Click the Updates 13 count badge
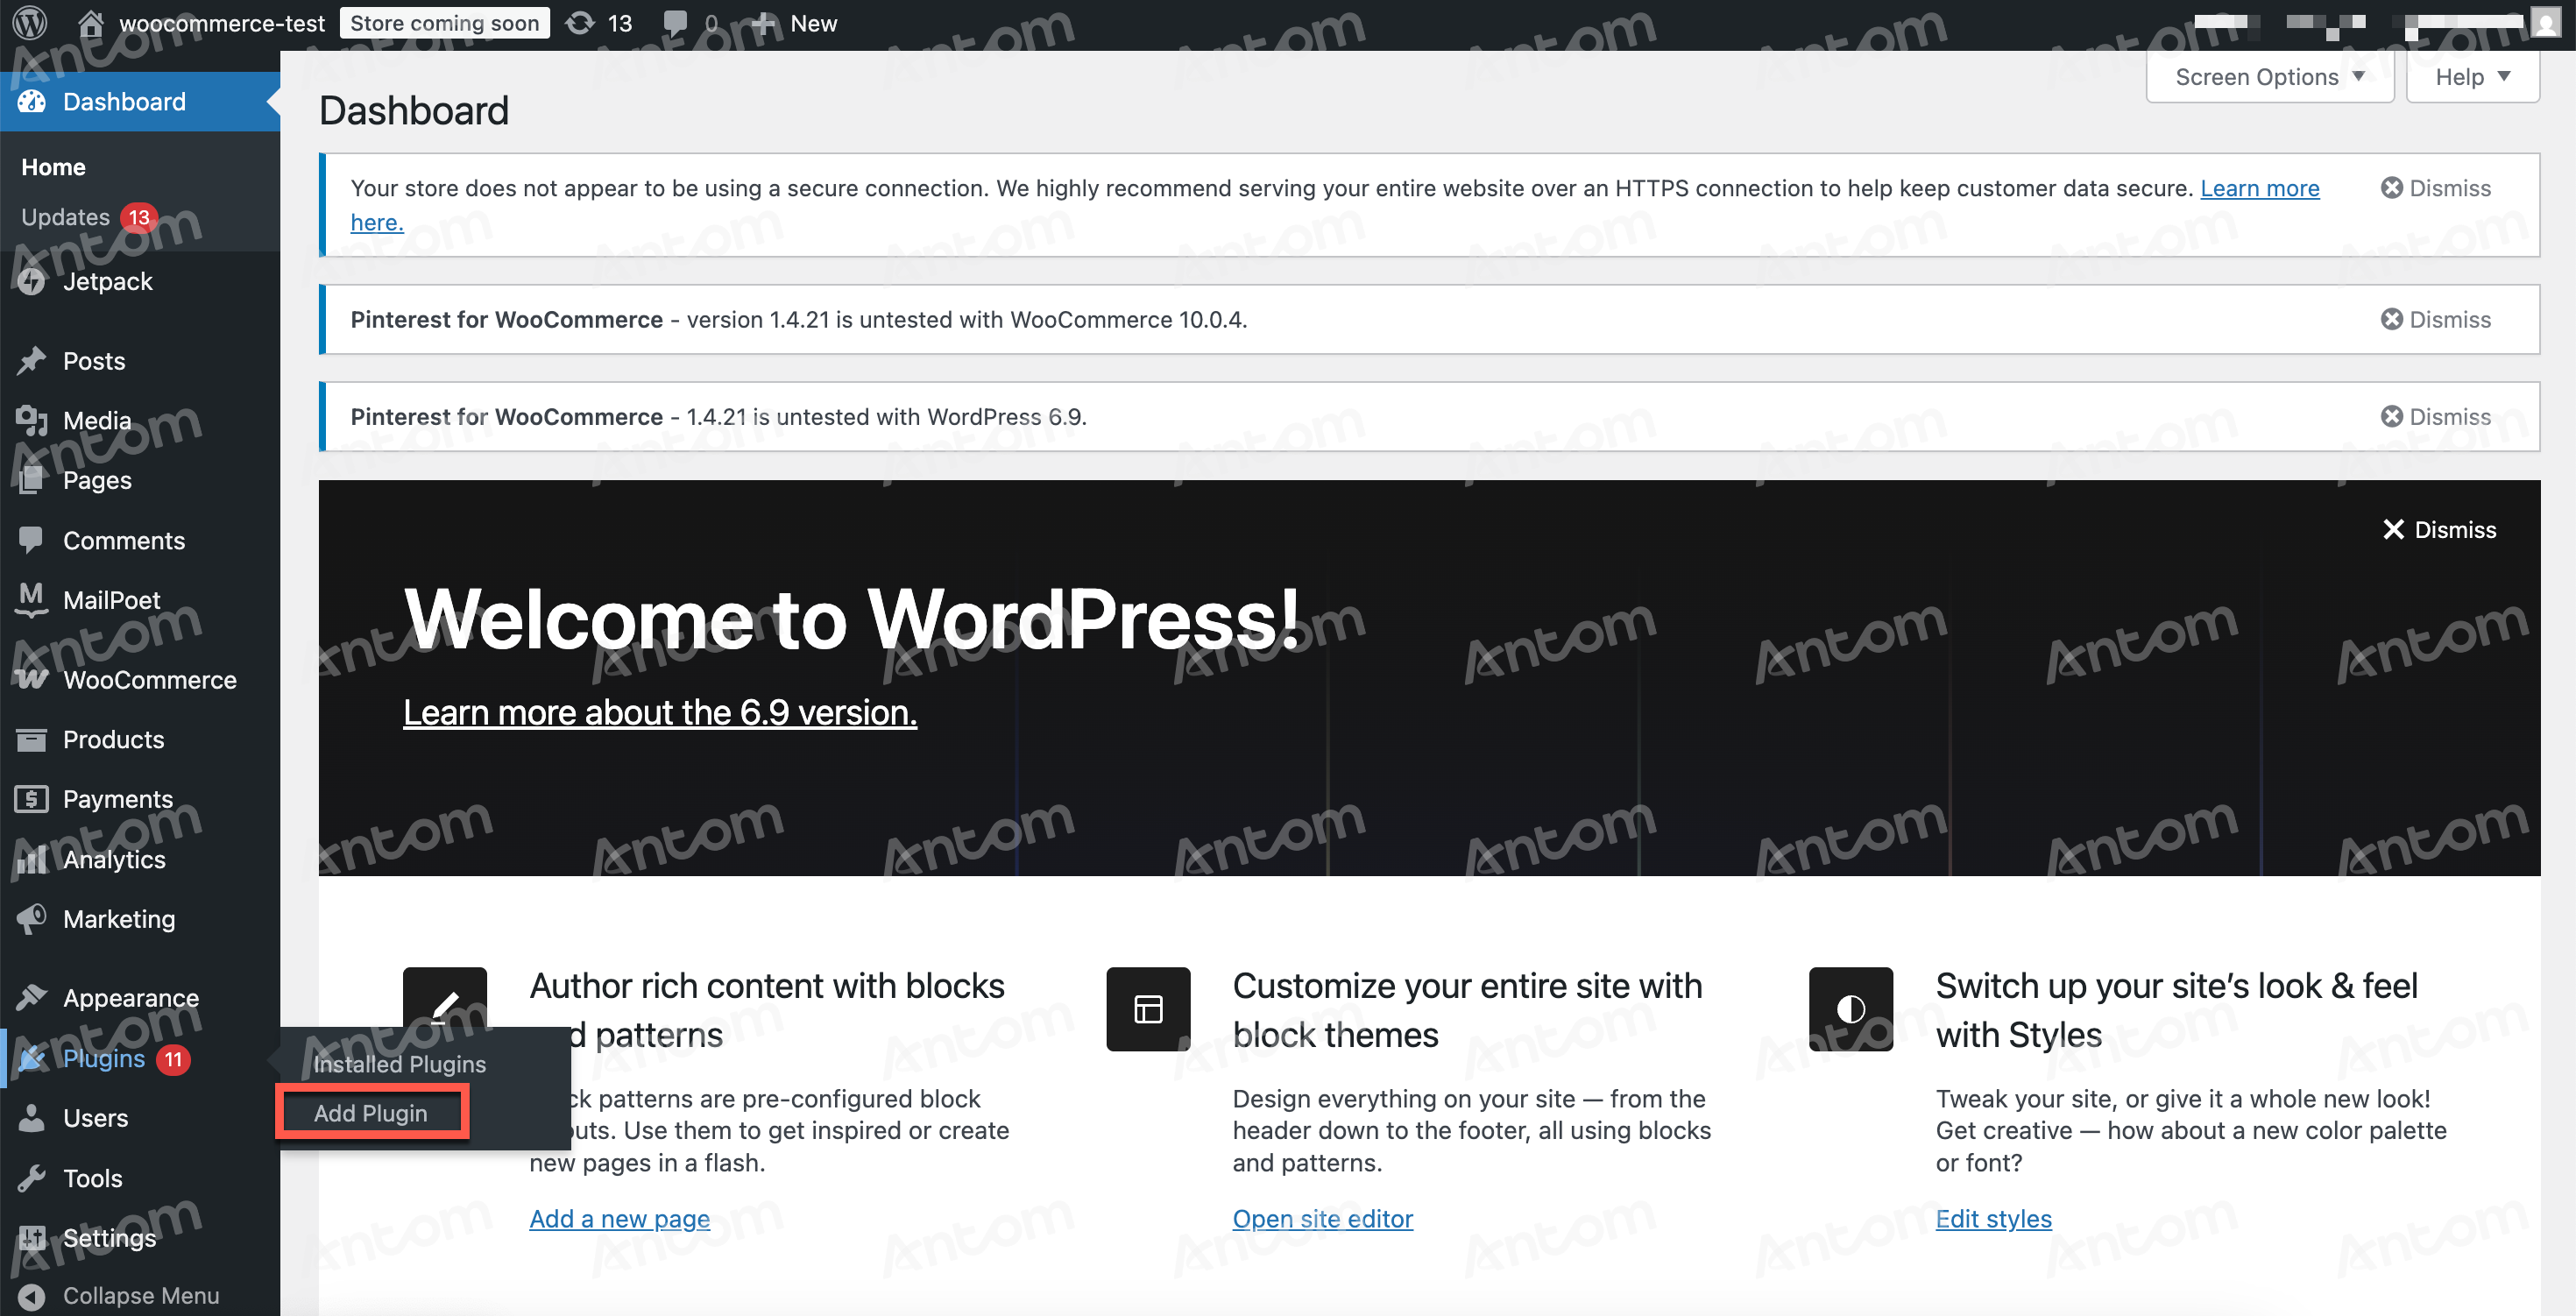The image size is (2576, 1316). click(x=139, y=217)
